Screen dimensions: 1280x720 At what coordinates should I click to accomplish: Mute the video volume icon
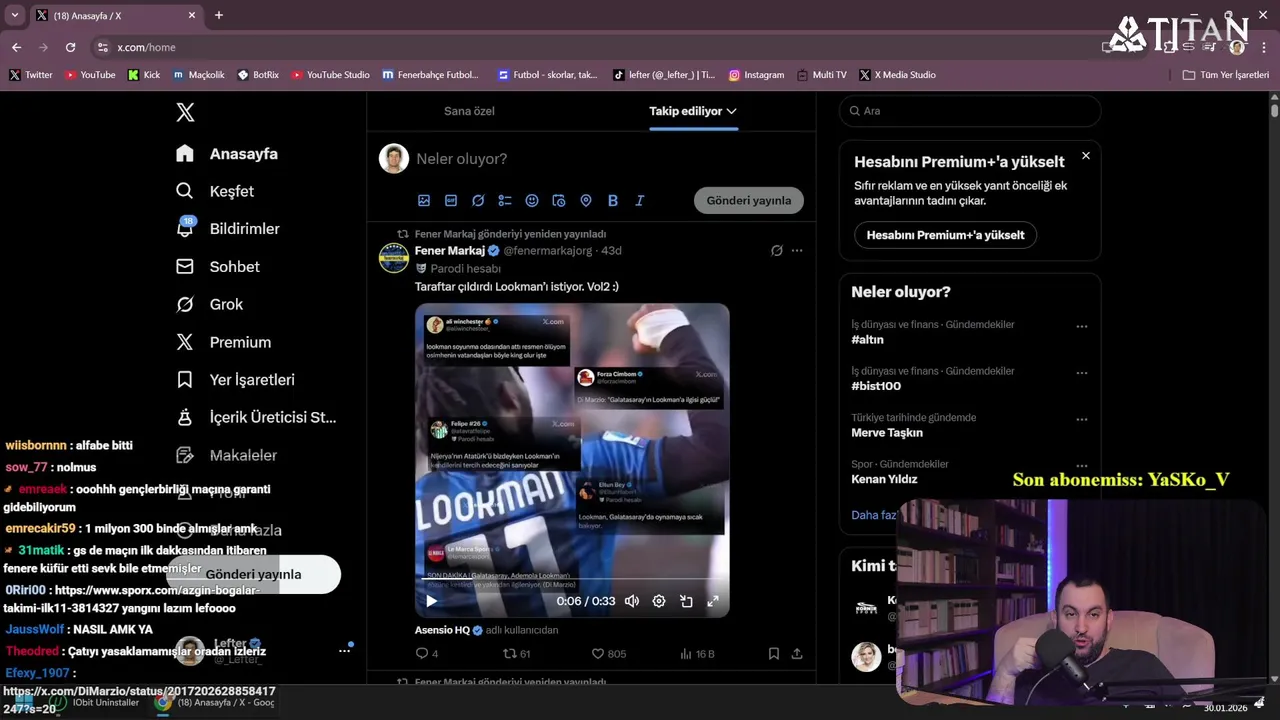click(632, 601)
